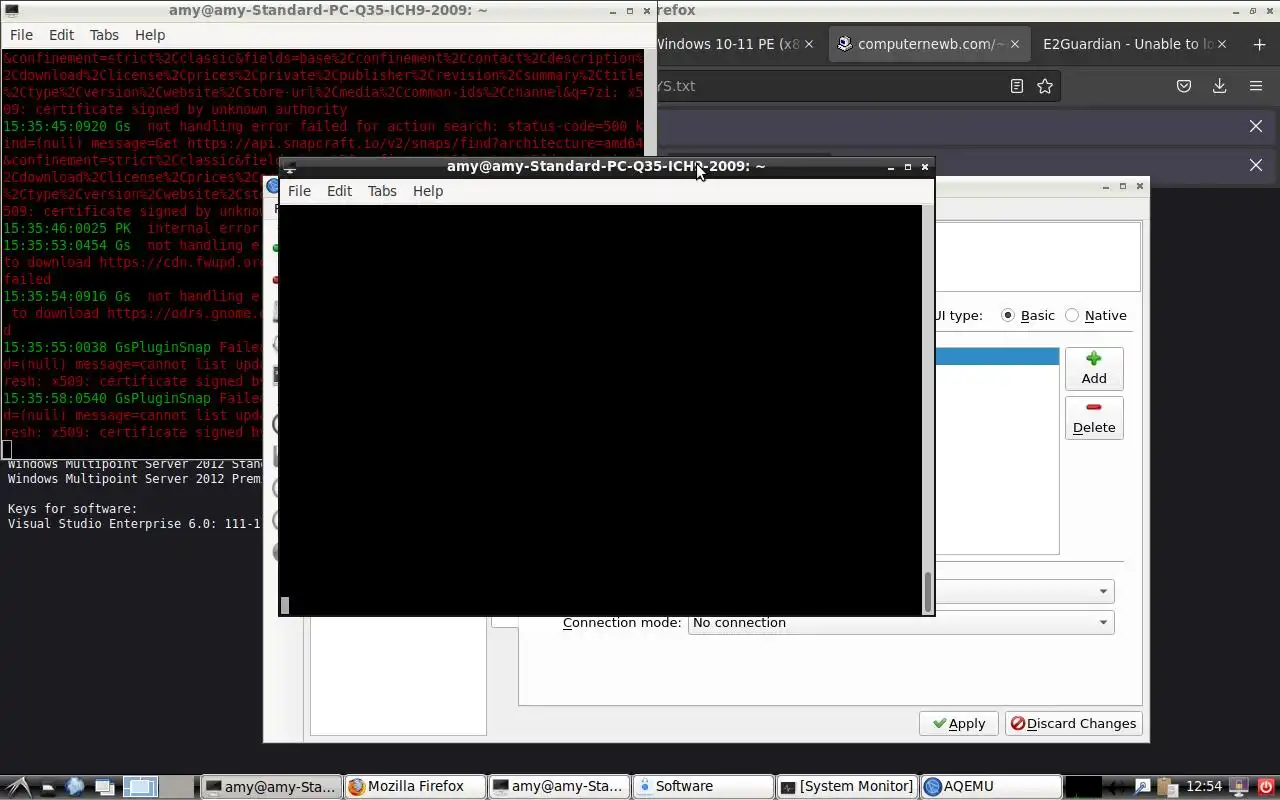Viewport: 1280px width, 800px height.
Task: Click the 'Connection mode:' label
Action: (621, 622)
